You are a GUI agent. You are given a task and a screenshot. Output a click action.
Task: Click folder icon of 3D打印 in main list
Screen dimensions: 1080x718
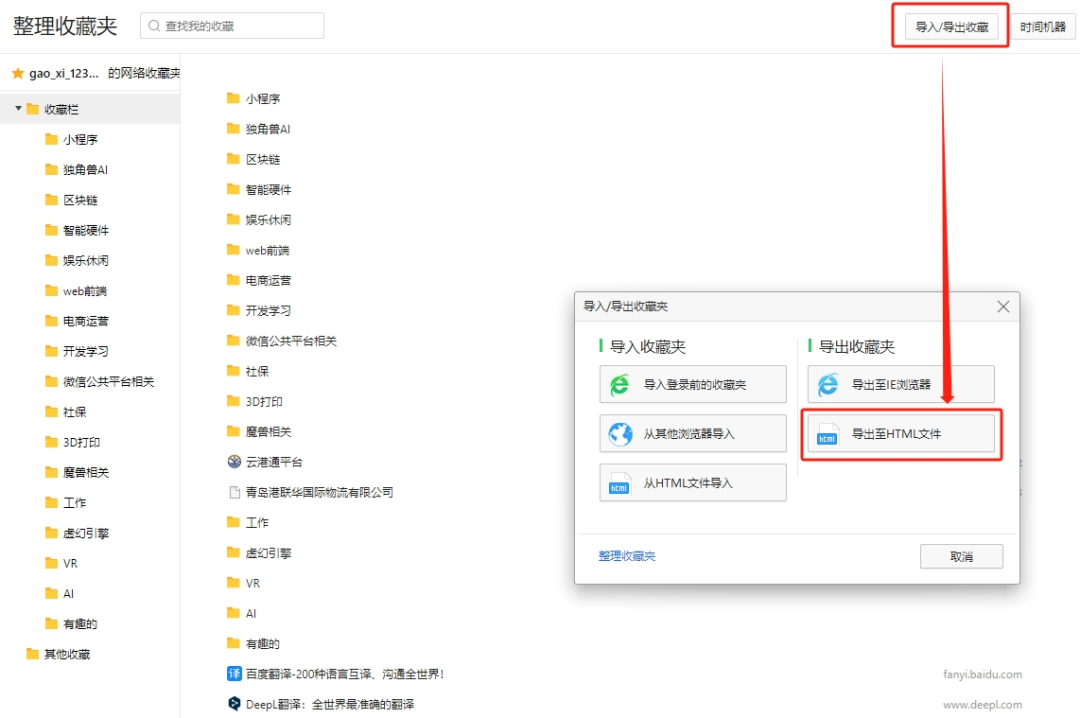coord(233,402)
